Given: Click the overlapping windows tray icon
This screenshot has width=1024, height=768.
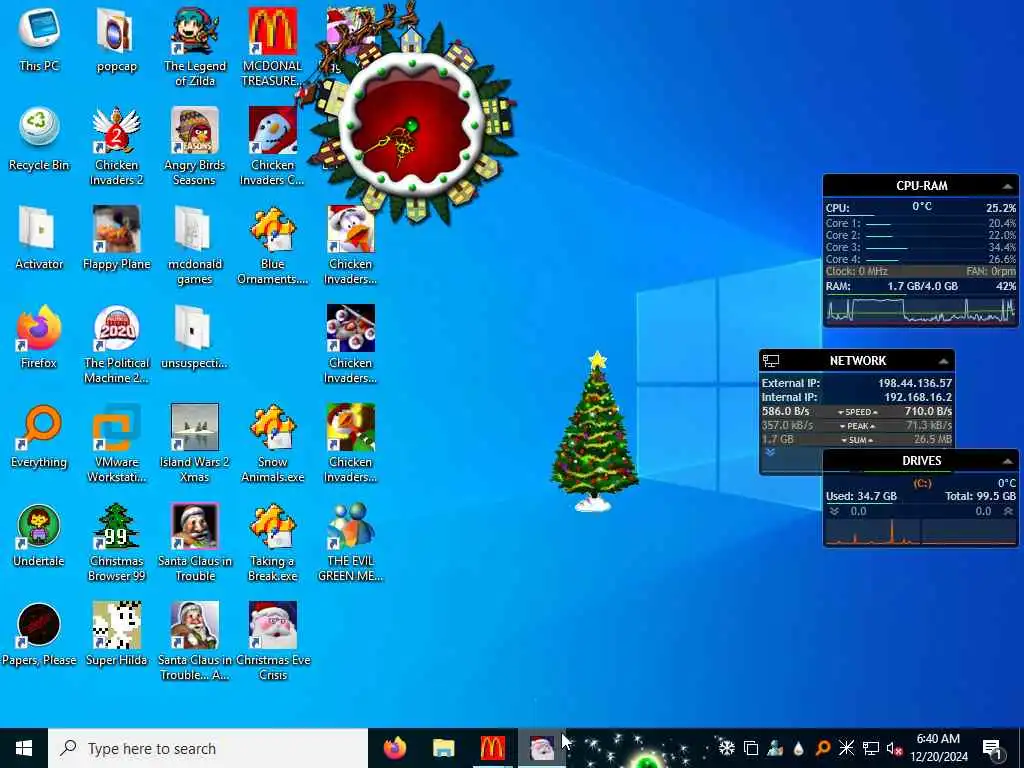Looking at the screenshot, I should [x=751, y=748].
